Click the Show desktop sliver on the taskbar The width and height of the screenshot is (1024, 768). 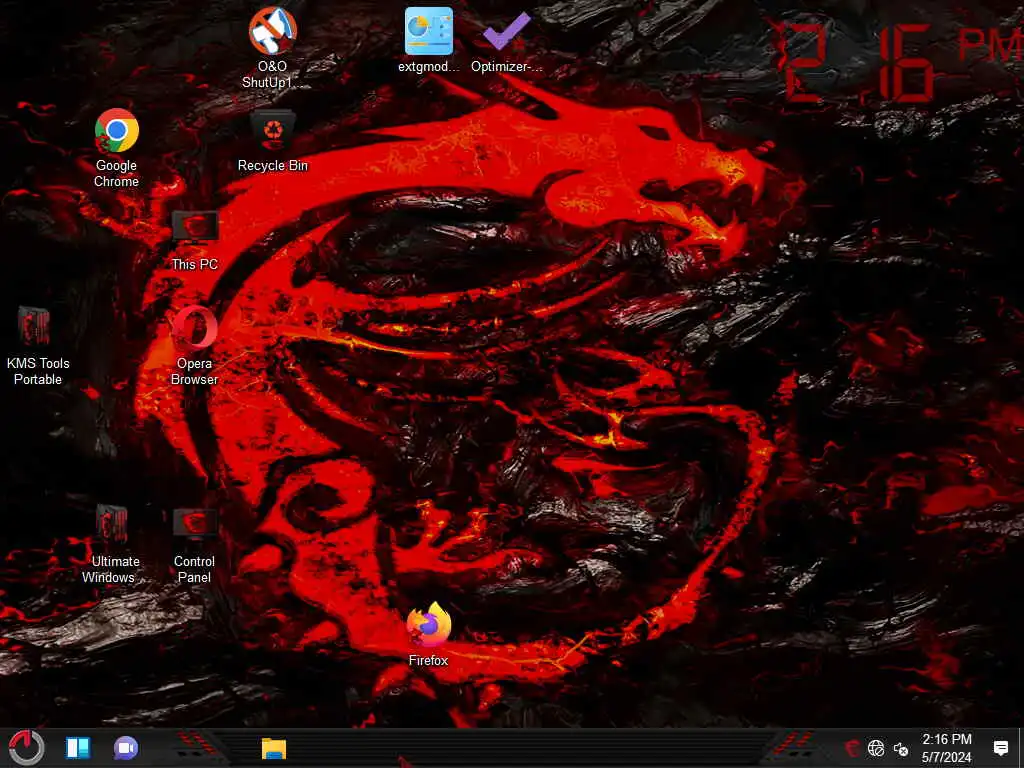tap(1021, 748)
